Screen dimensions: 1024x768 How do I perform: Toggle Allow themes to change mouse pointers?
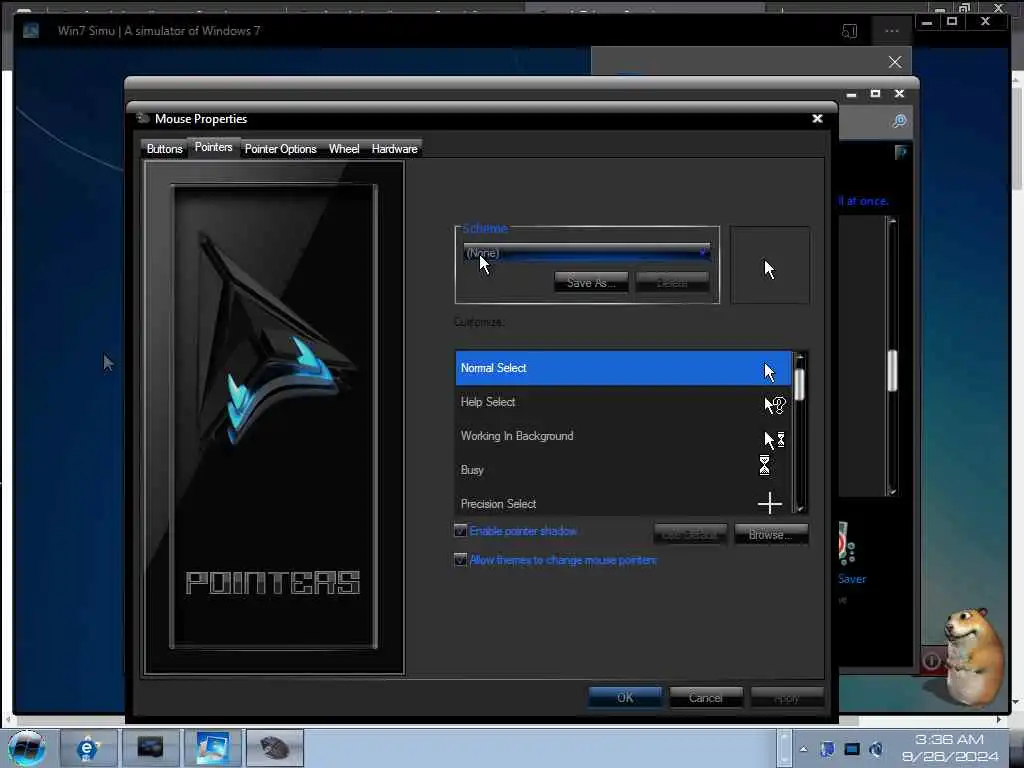click(x=460, y=560)
